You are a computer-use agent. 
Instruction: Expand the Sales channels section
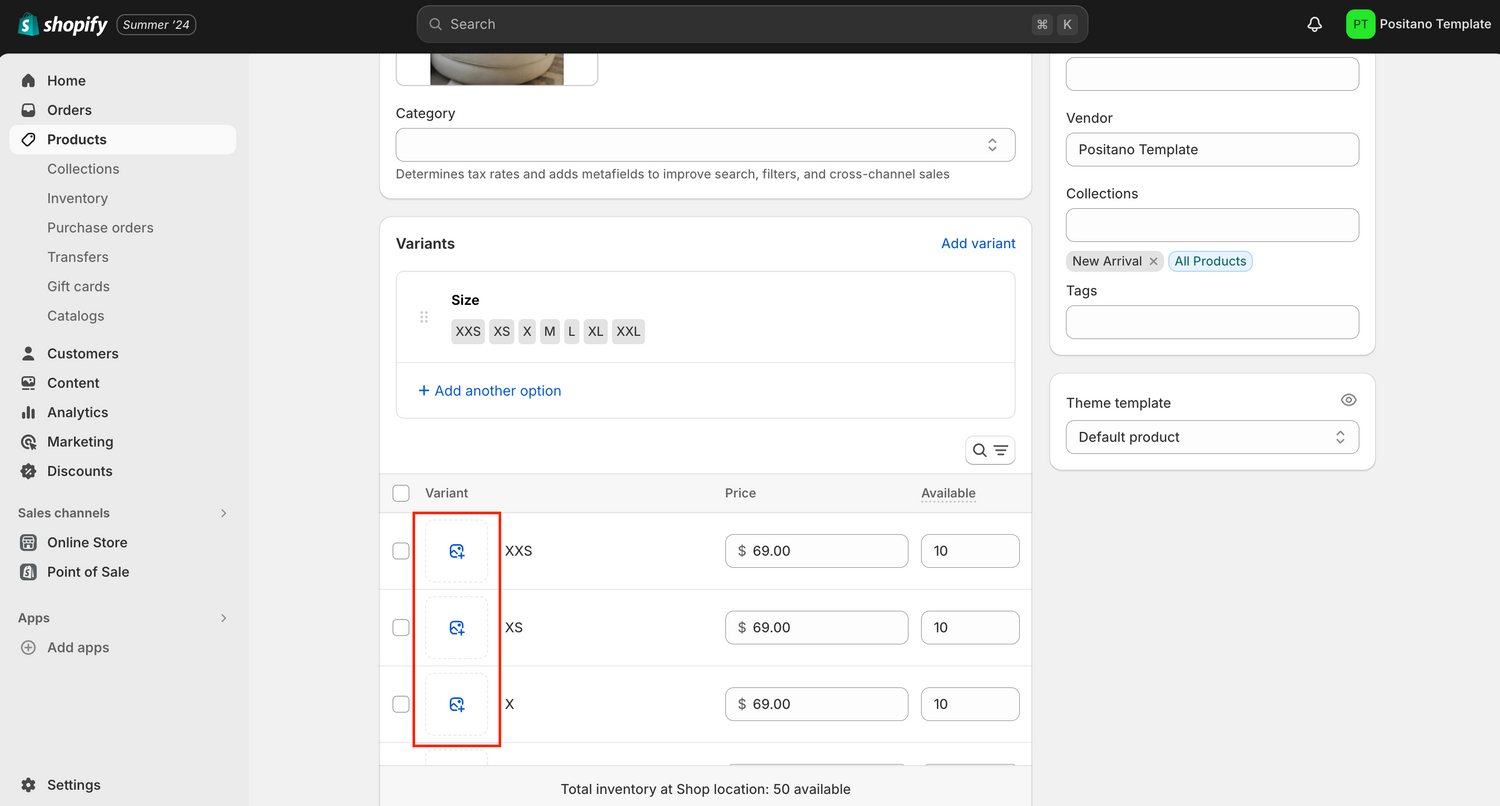[x=223, y=513]
